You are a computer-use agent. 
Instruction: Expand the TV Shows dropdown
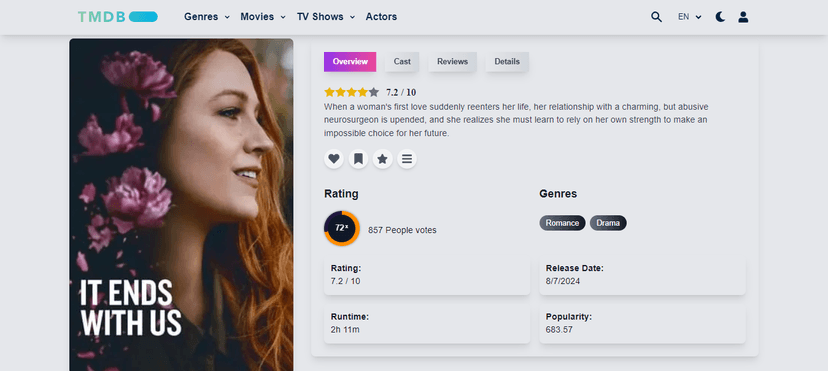326,17
